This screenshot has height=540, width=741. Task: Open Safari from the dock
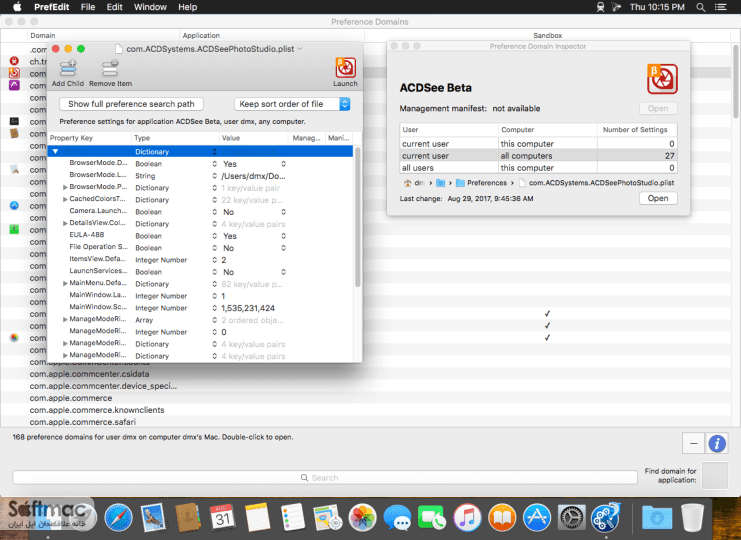click(118, 518)
